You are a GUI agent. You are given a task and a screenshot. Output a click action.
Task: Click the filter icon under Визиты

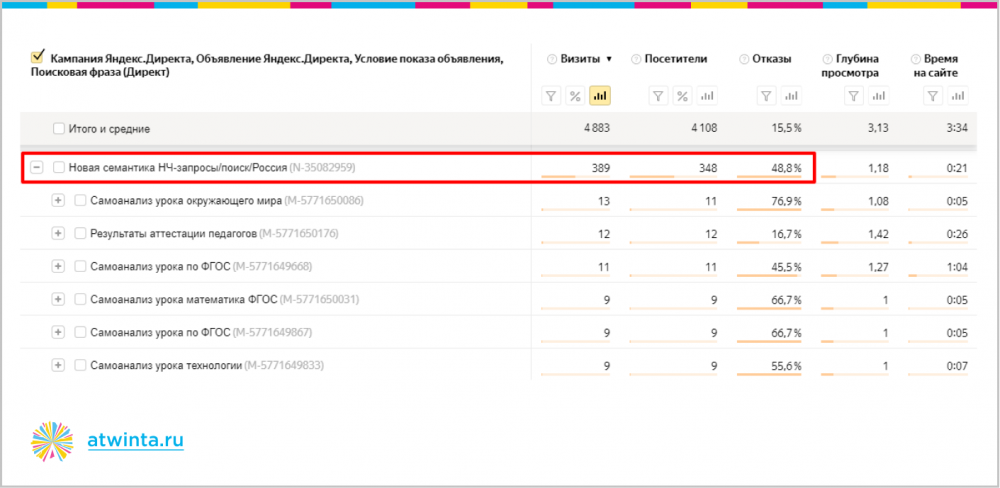pyautogui.click(x=552, y=96)
